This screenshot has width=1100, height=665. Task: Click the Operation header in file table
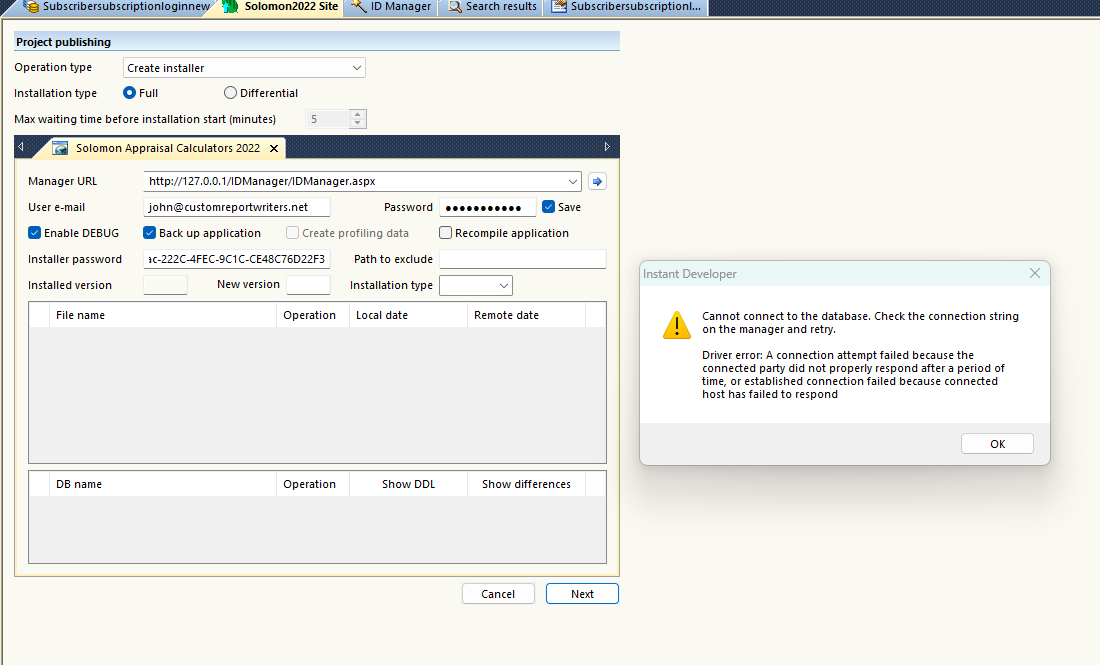[x=313, y=315]
